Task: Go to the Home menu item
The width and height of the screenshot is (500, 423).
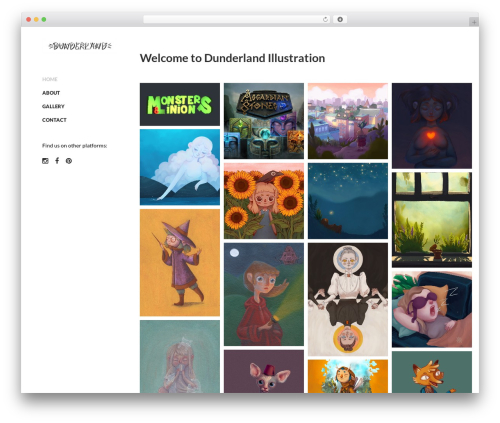Action: (x=50, y=79)
